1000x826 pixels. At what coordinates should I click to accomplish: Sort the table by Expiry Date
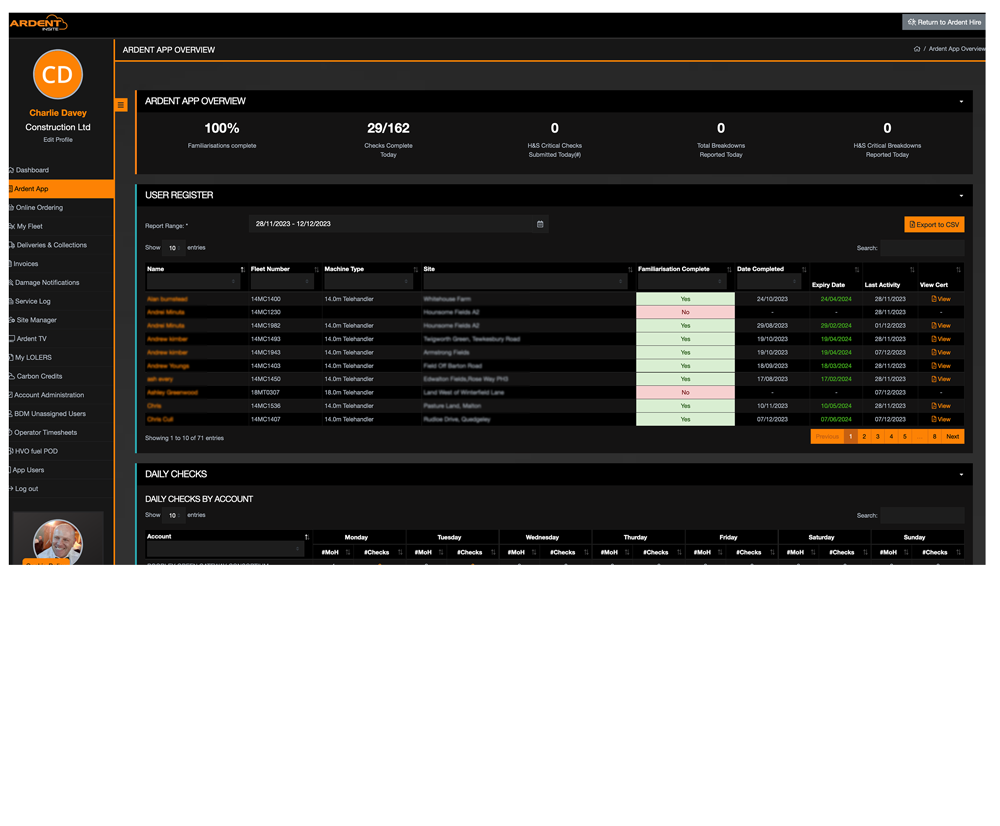(x=857, y=269)
